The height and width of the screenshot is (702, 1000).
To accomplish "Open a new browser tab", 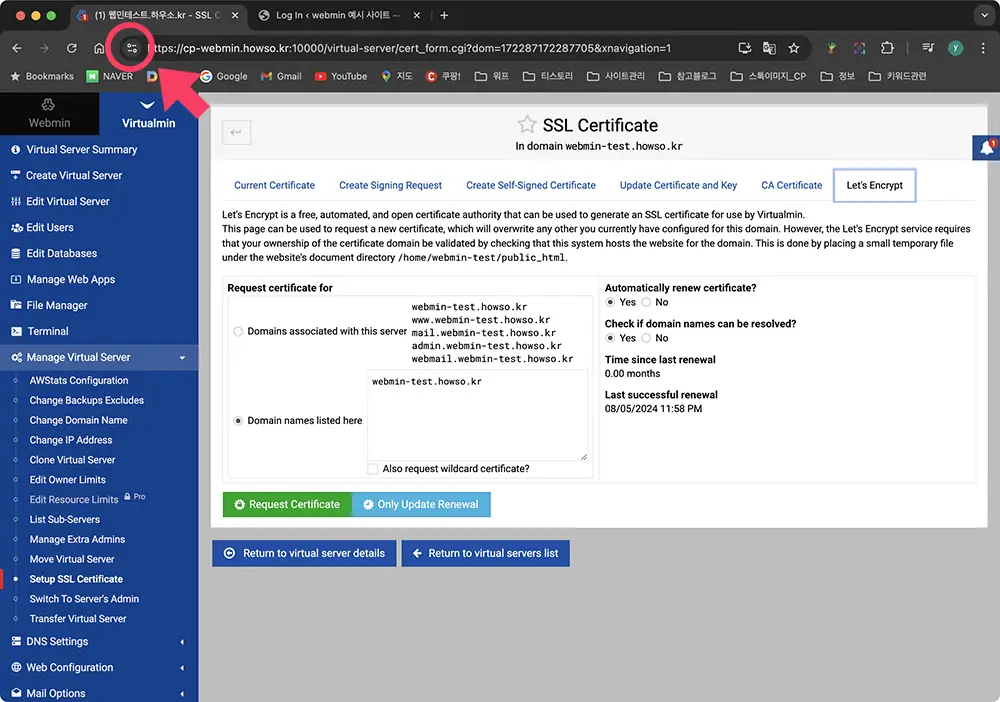I will click(445, 15).
